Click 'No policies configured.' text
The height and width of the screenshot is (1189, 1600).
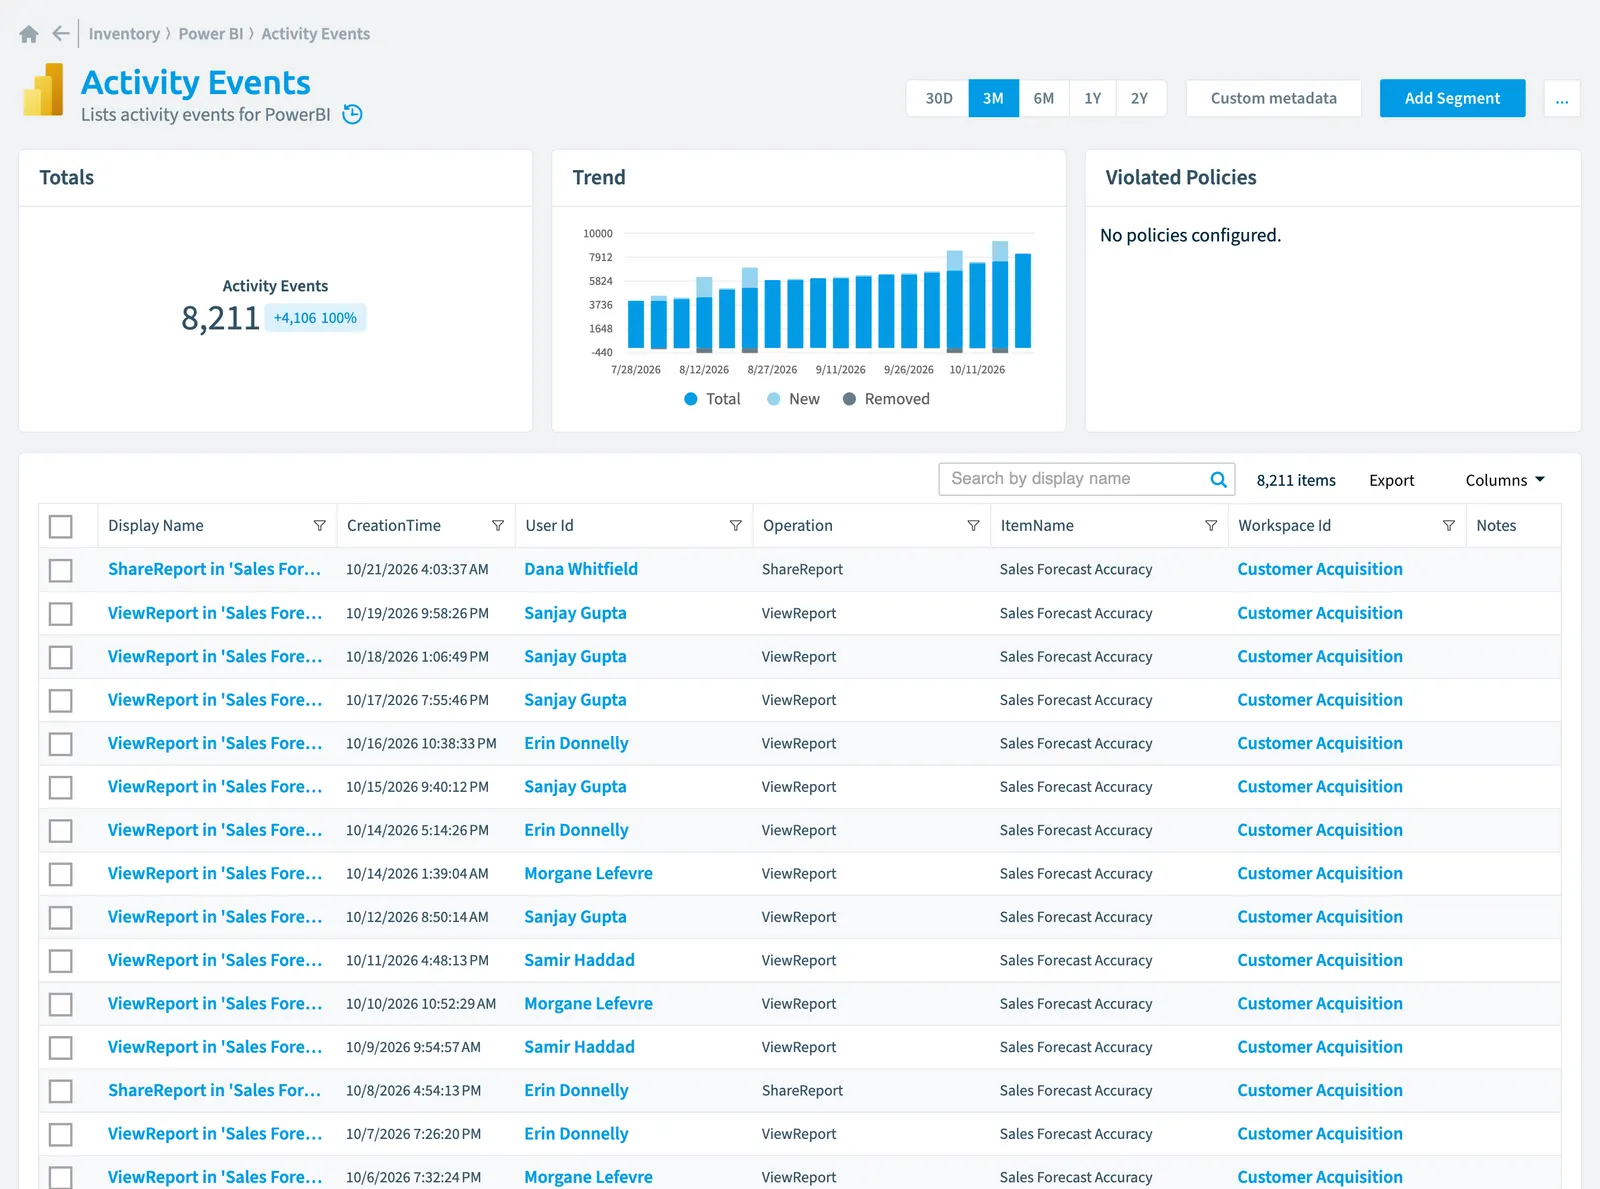[1190, 235]
